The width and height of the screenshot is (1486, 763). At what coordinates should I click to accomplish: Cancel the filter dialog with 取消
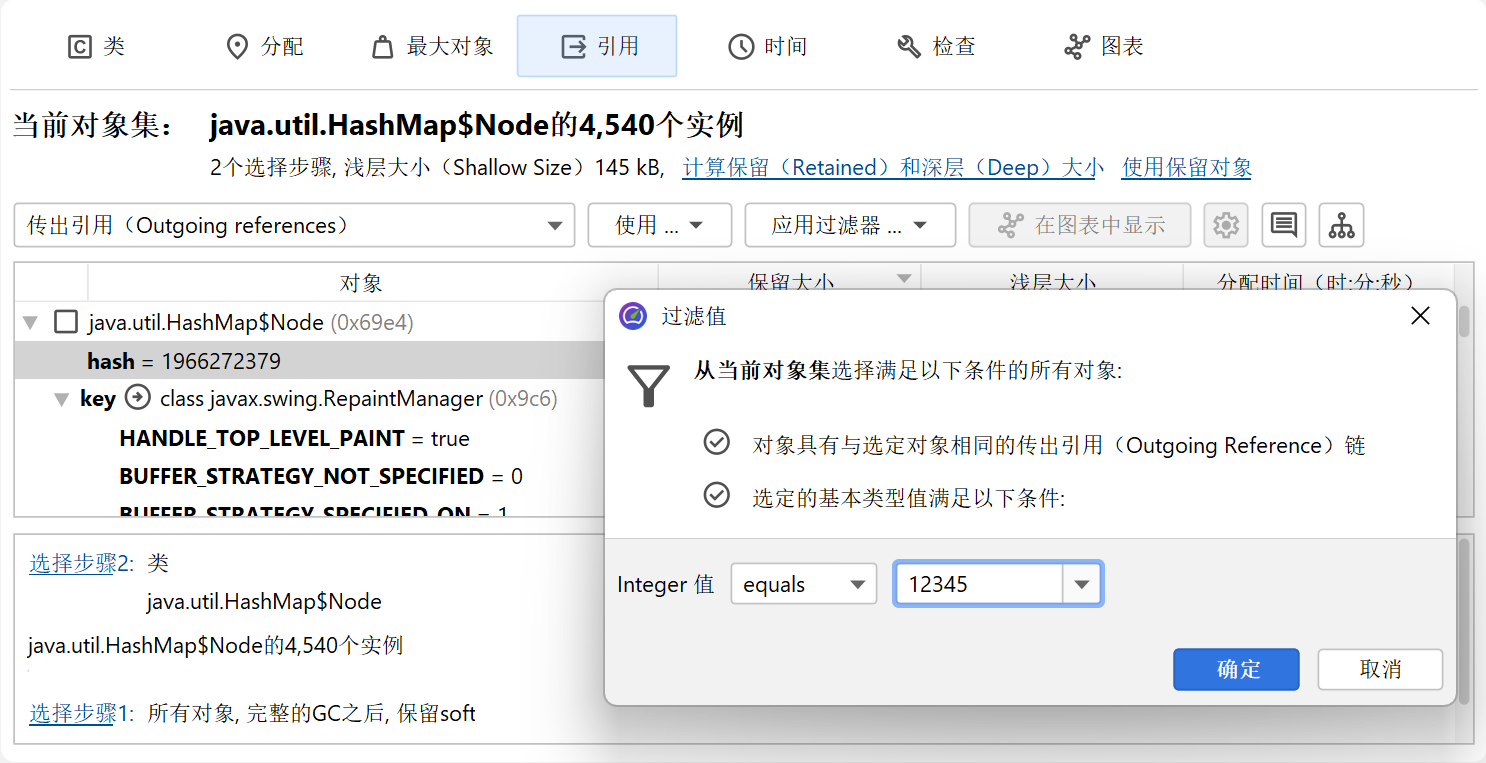tap(1380, 670)
